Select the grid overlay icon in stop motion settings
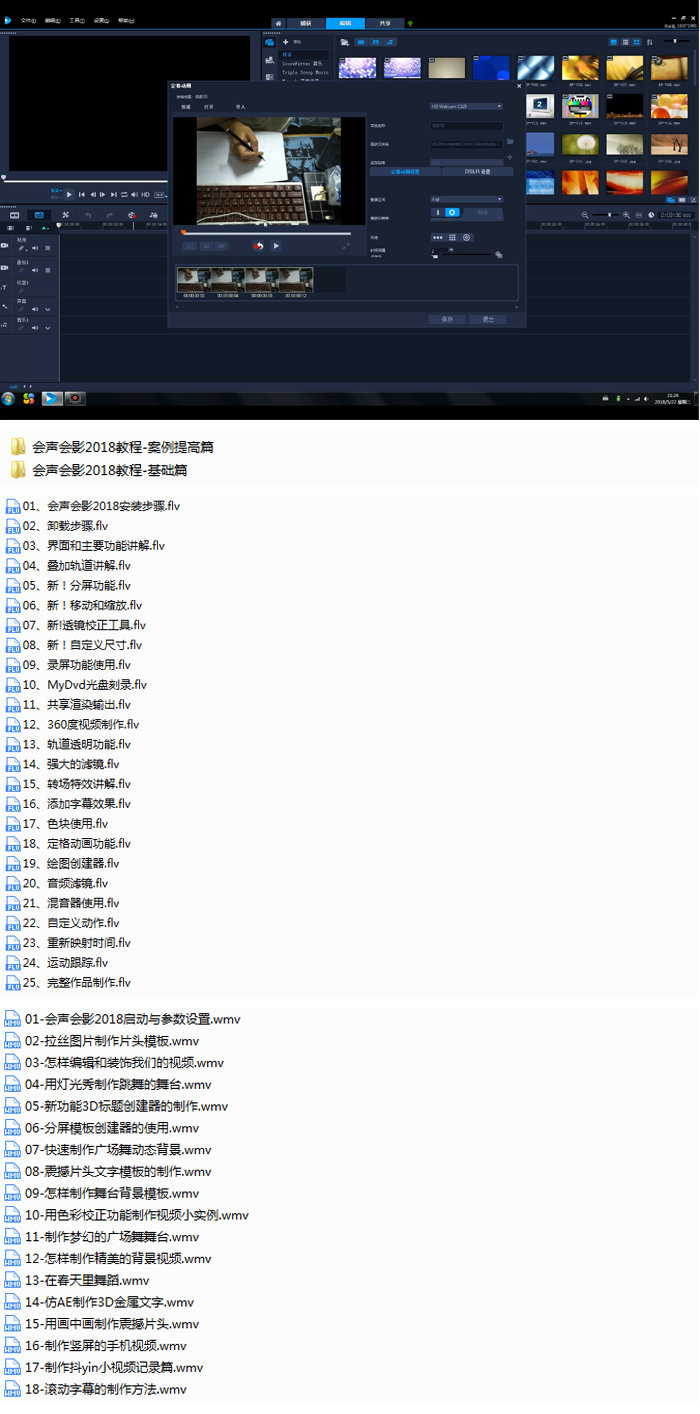The image size is (700, 1414). [x=452, y=237]
